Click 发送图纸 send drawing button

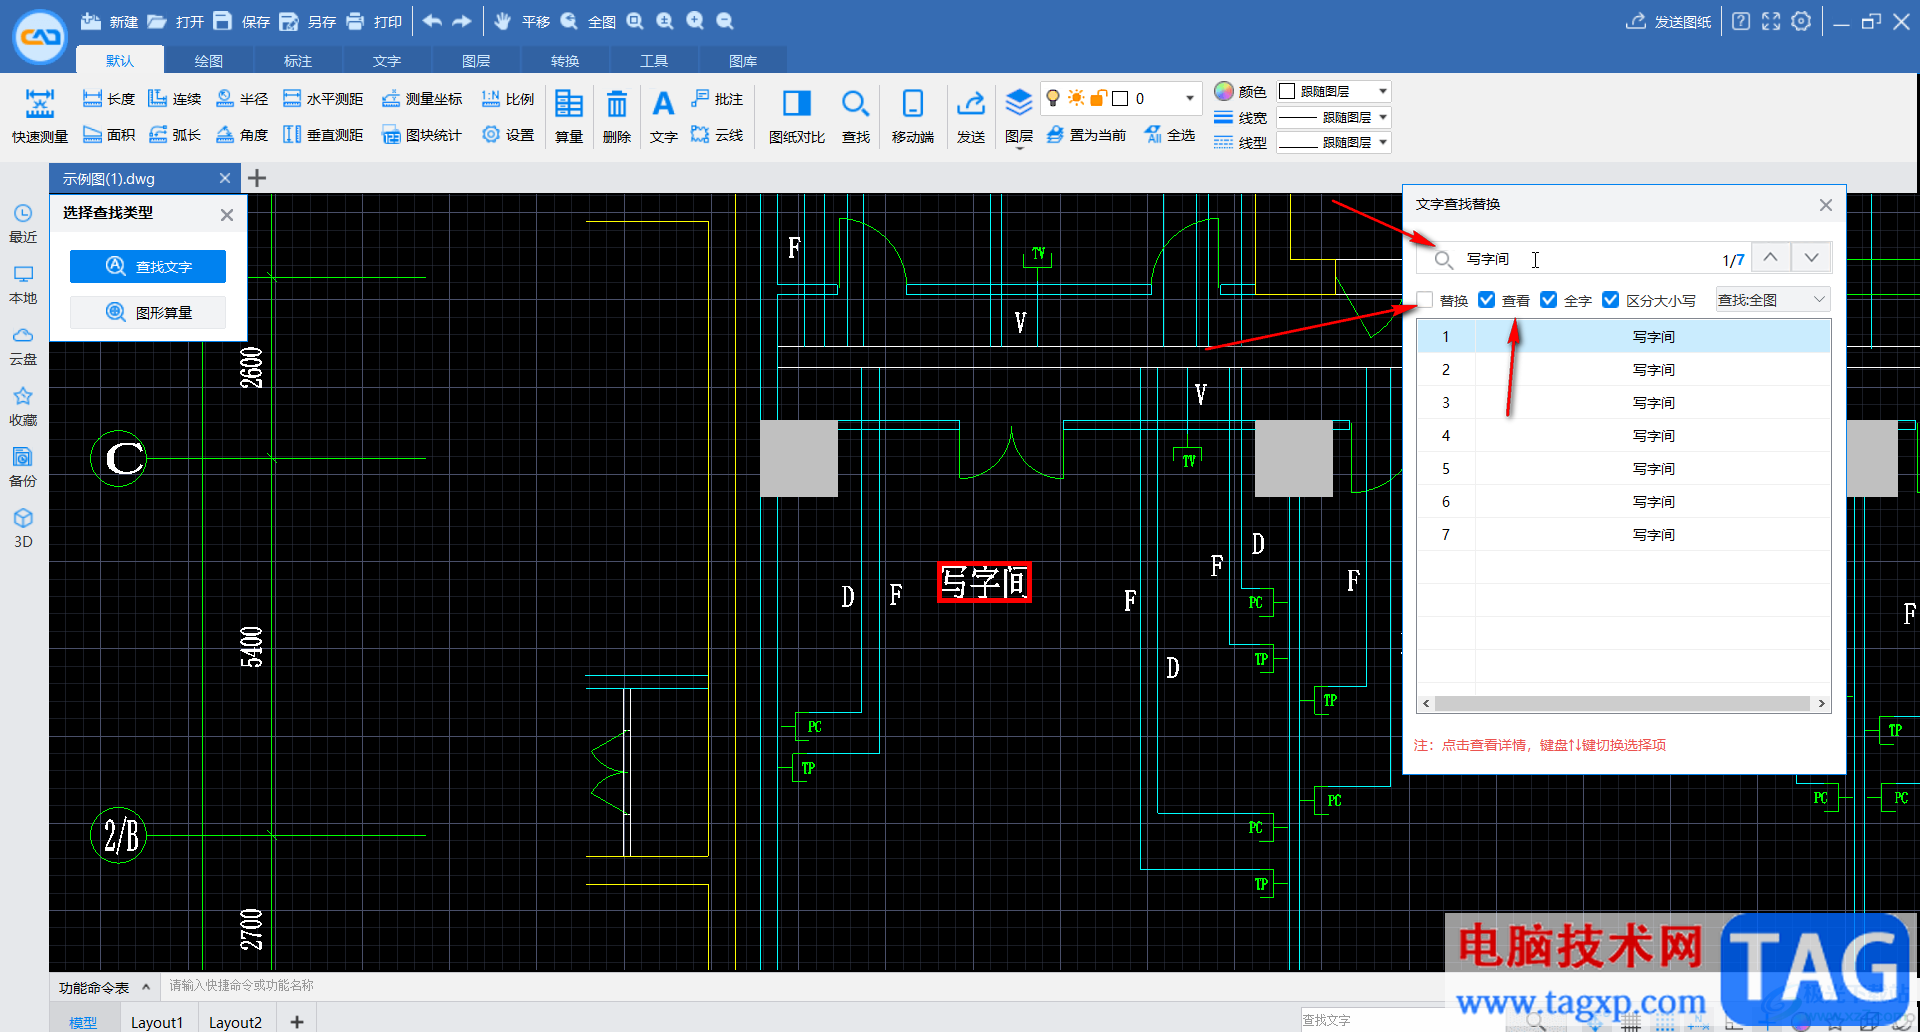pos(1669,22)
